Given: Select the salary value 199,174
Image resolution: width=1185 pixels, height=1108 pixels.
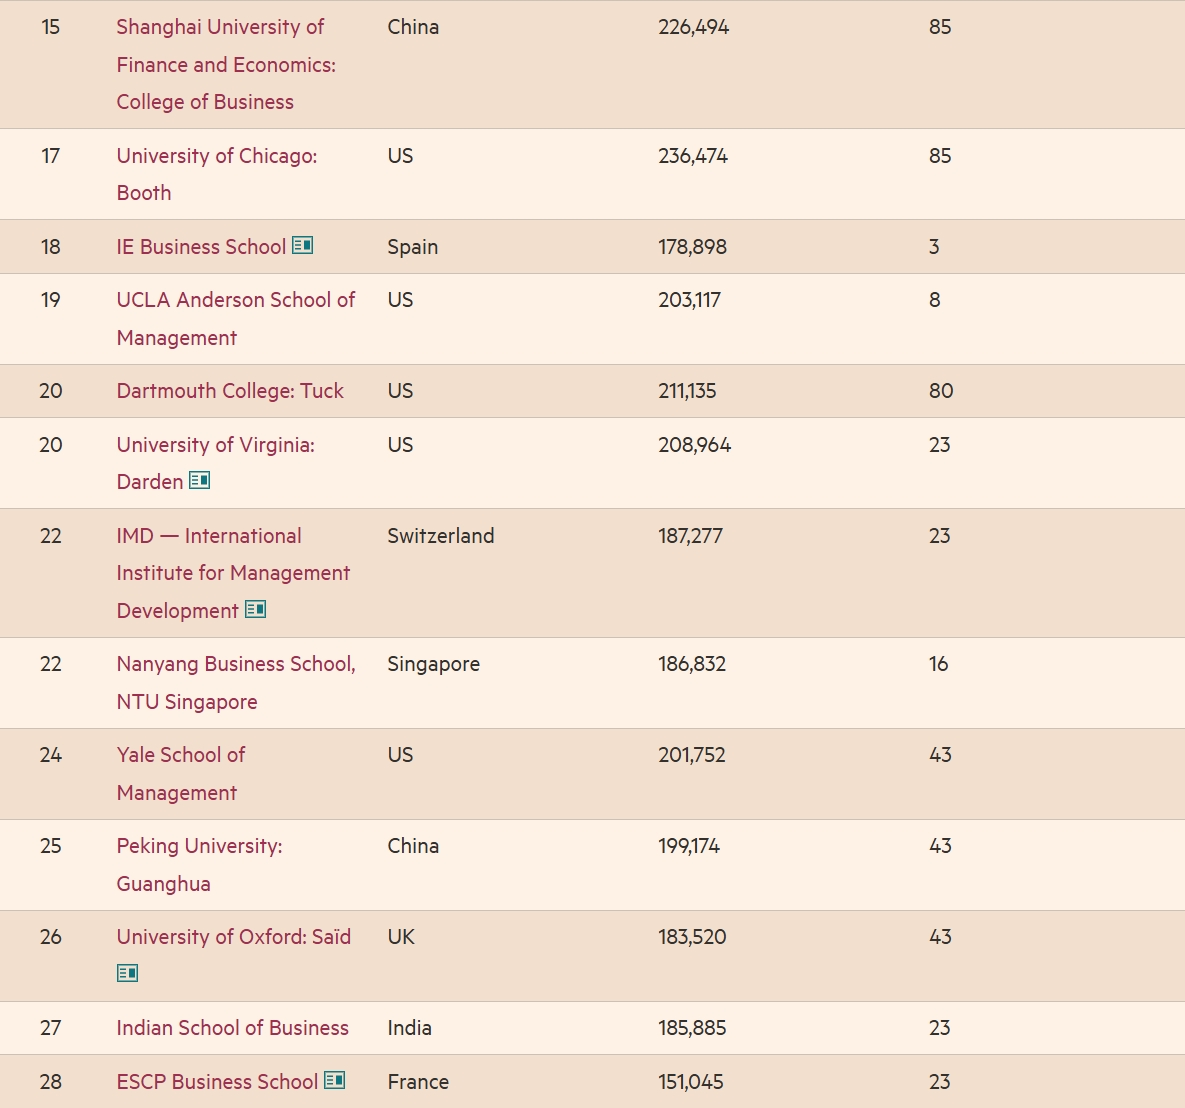Looking at the screenshot, I should [x=689, y=846].
